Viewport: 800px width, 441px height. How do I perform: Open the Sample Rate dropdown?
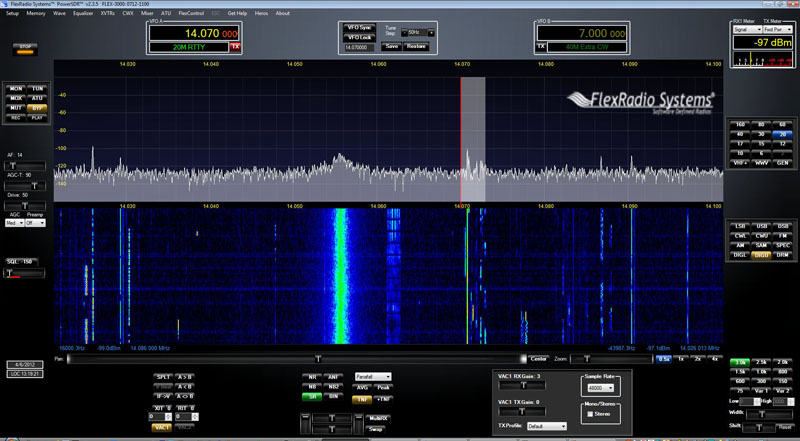[x=599, y=387]
